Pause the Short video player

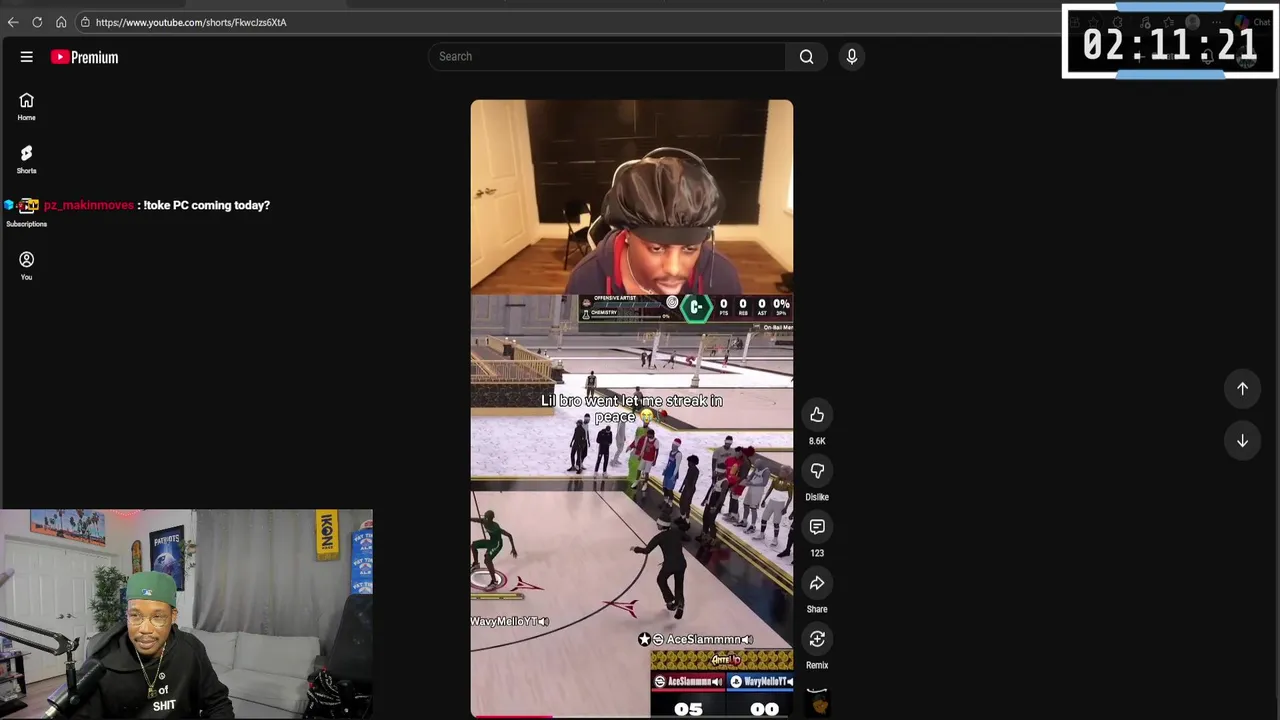(x=632, y=408)
